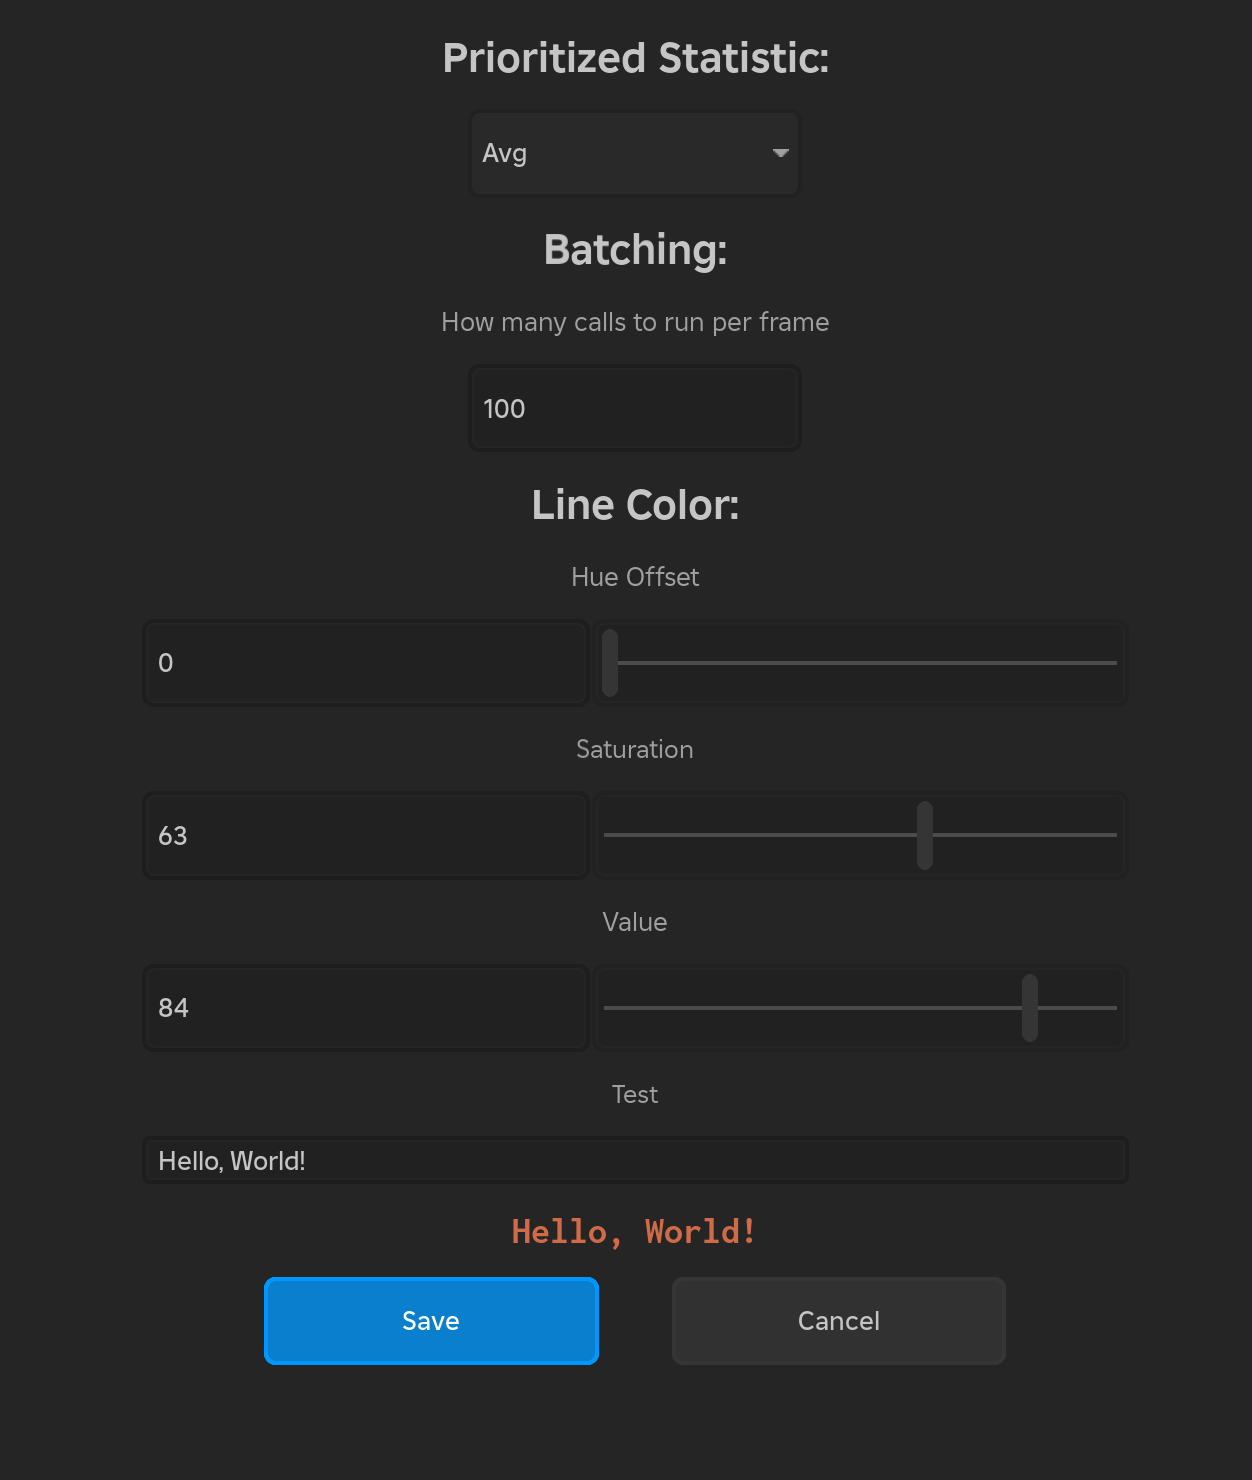The height and width of the screenshot is (1480, 1252).
Task: Open the Avg prioritized statistic dropdown
Action: point(634,153)
